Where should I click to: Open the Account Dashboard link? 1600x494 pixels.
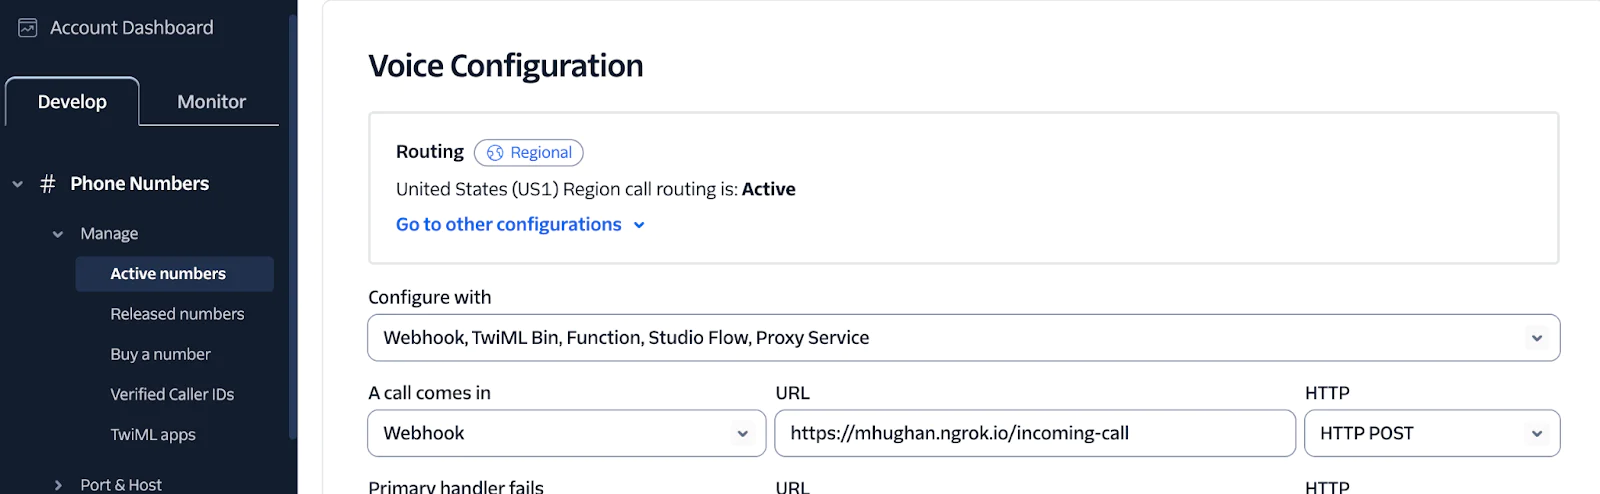tap(132, 28)
